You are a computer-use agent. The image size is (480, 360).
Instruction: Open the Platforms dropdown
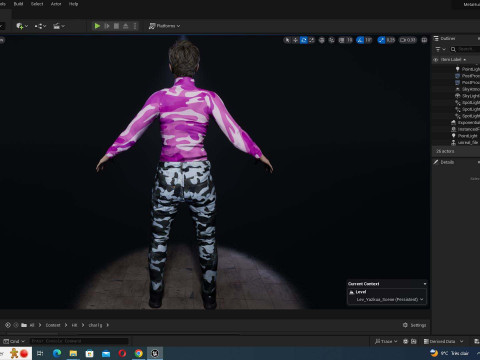[x=164, y=26]
